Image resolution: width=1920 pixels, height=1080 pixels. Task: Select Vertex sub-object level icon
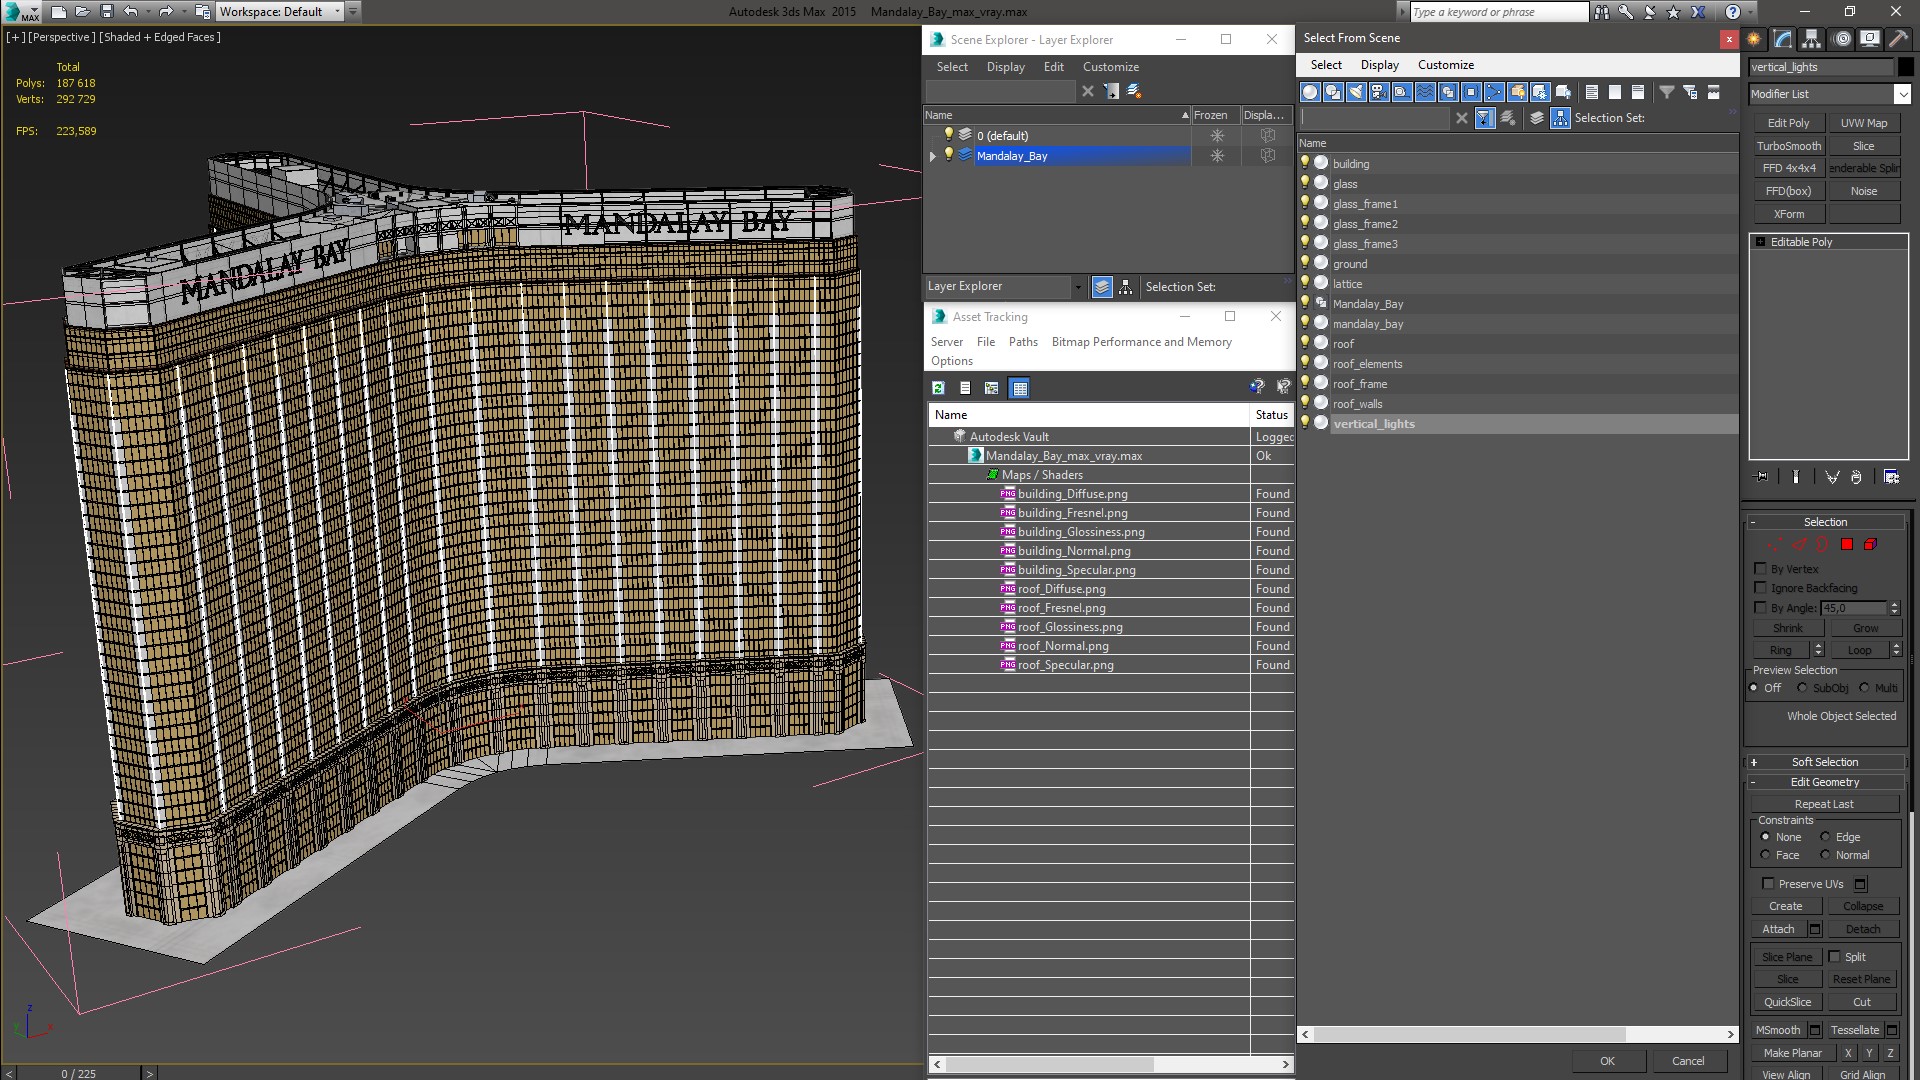[x=1775, y=545]
